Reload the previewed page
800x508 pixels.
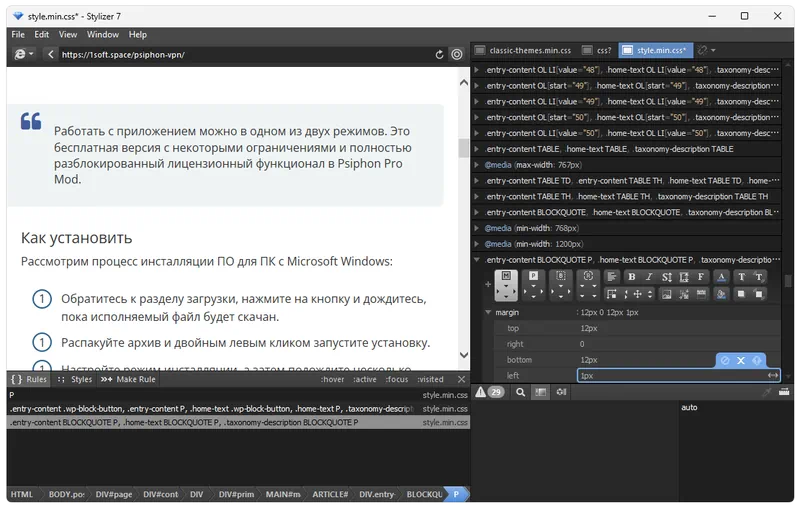(439, 54)
